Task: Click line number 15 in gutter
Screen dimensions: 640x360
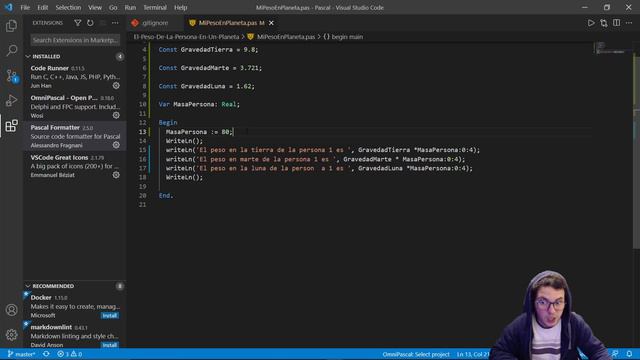Action: (142, 150)
